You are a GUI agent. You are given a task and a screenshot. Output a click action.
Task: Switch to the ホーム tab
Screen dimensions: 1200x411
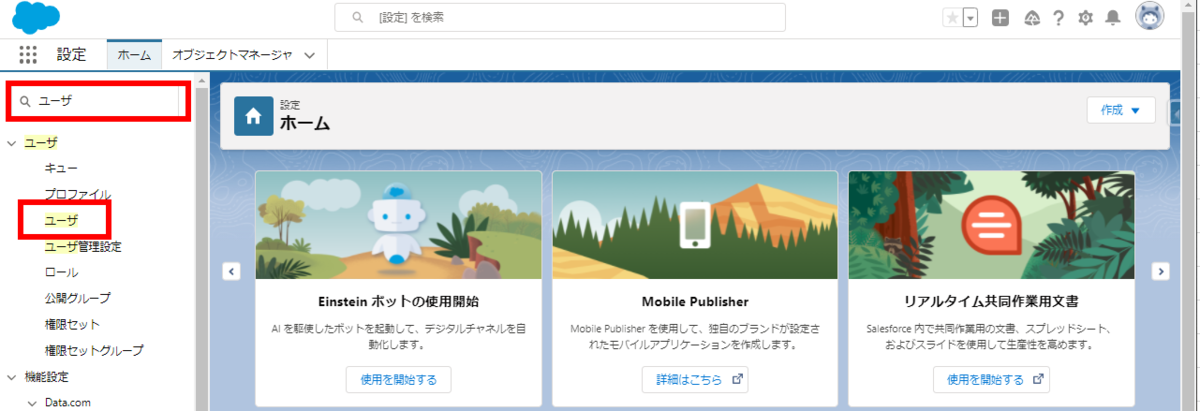point(134,55)
